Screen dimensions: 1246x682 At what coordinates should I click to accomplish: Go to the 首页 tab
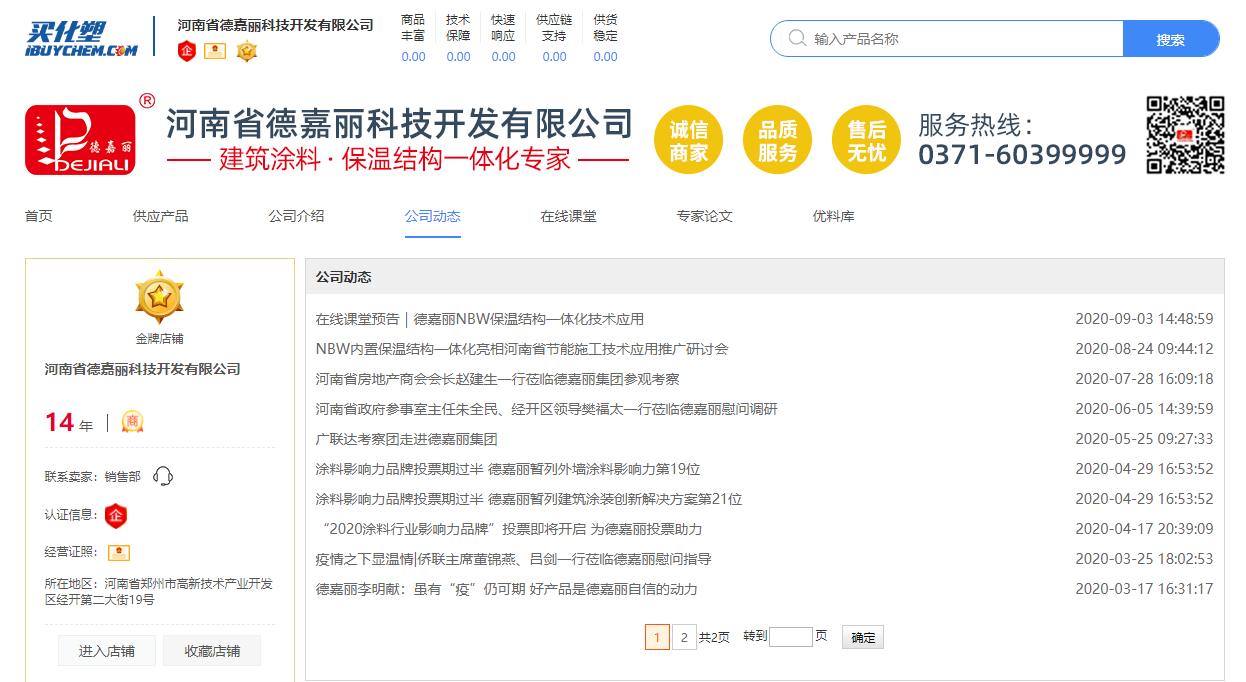39,216
